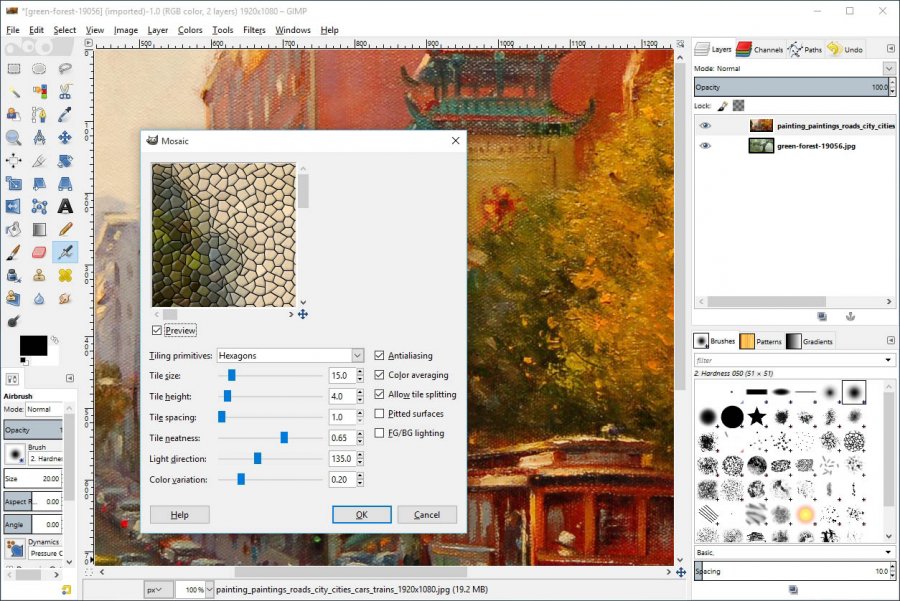Toggle the Preview checkbox in Mosaic
This screenshot has width=900, height=601.
click(x=157, y=330)
